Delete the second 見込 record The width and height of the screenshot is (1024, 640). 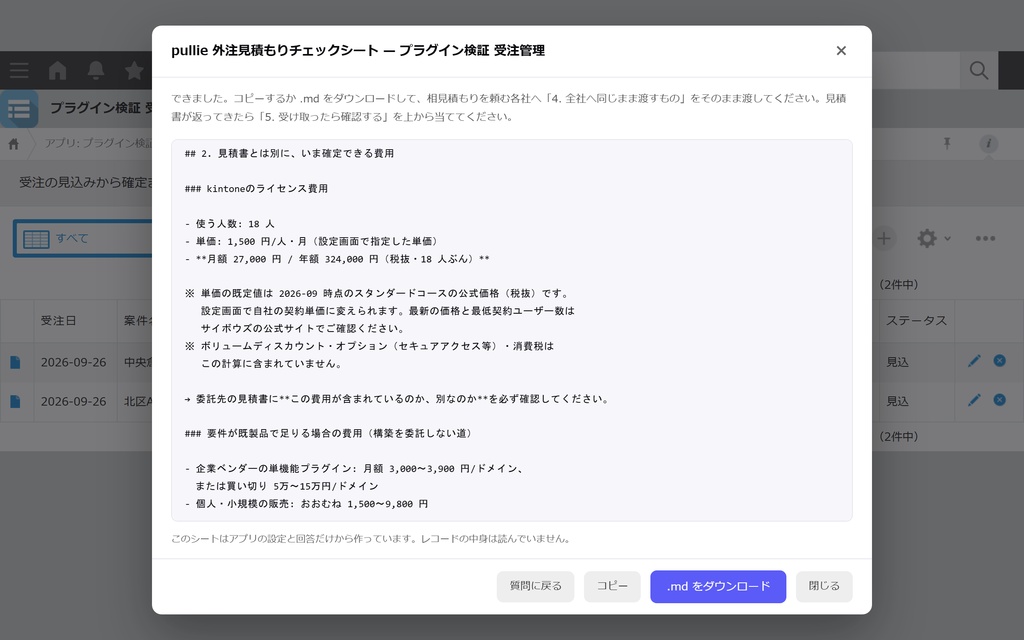pos(999,400)
